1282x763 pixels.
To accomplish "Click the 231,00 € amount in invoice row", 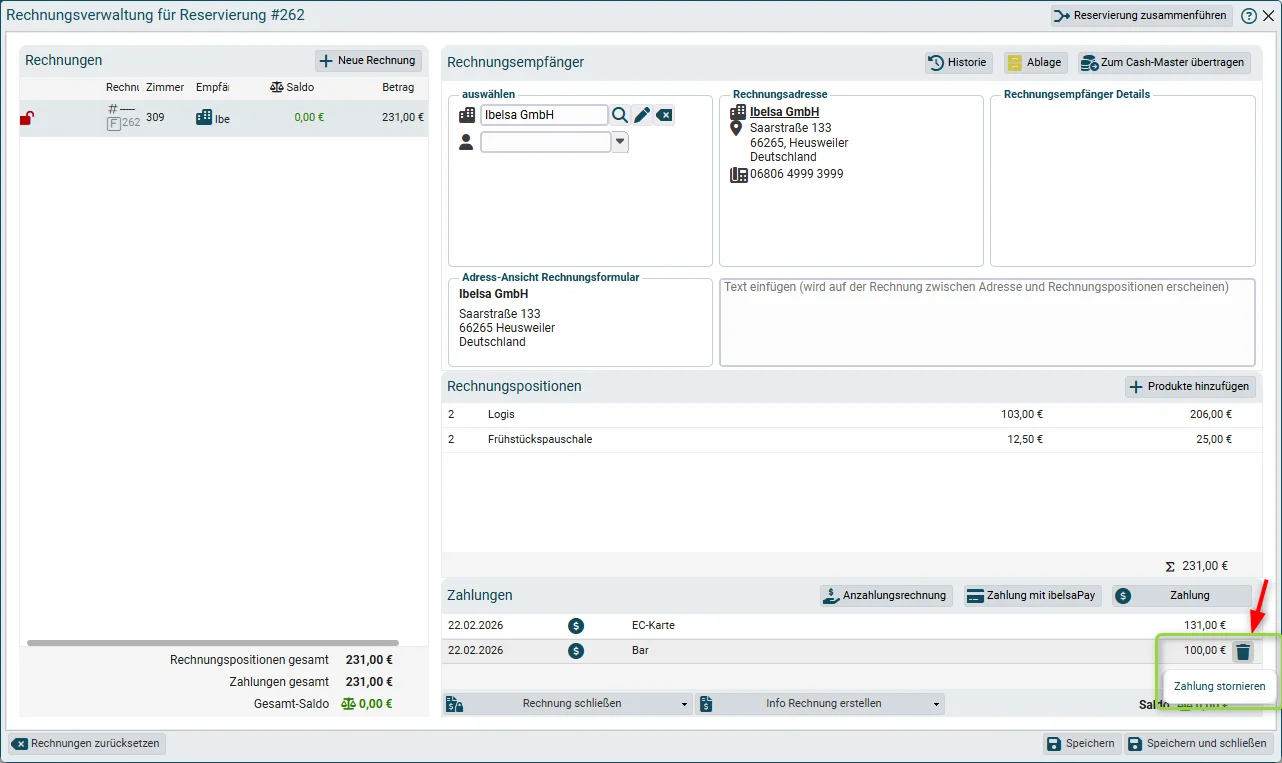I will pyautogui.click(x=403, y=118).
